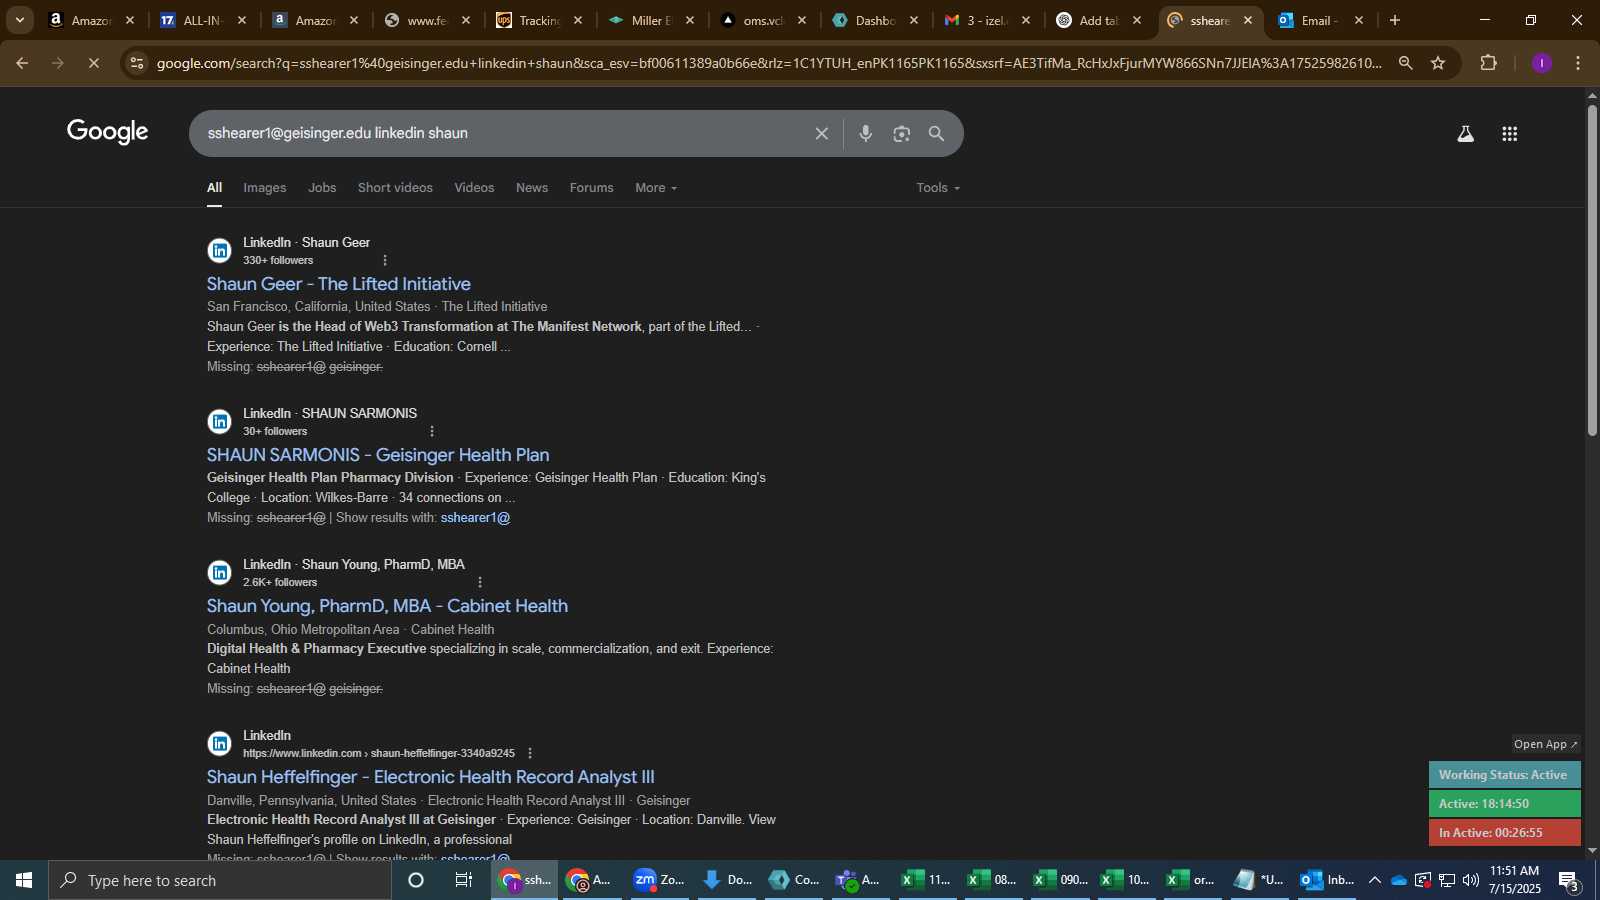Open options for Shaun Heffelfinger result

(530, 753)
